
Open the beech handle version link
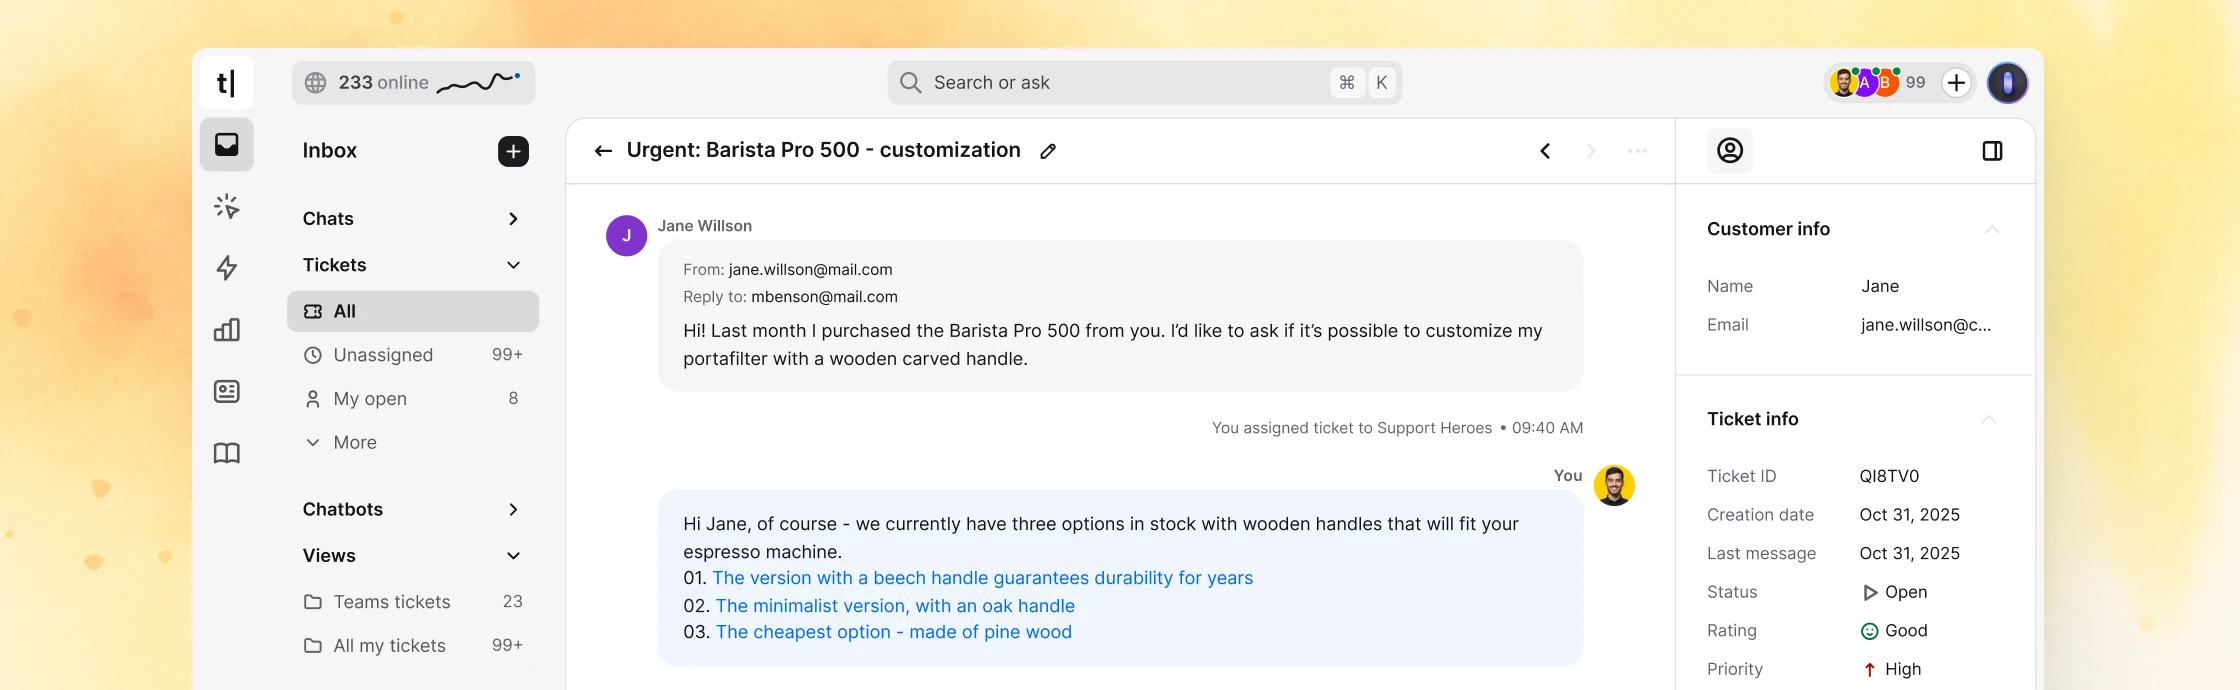coord(982,578)
